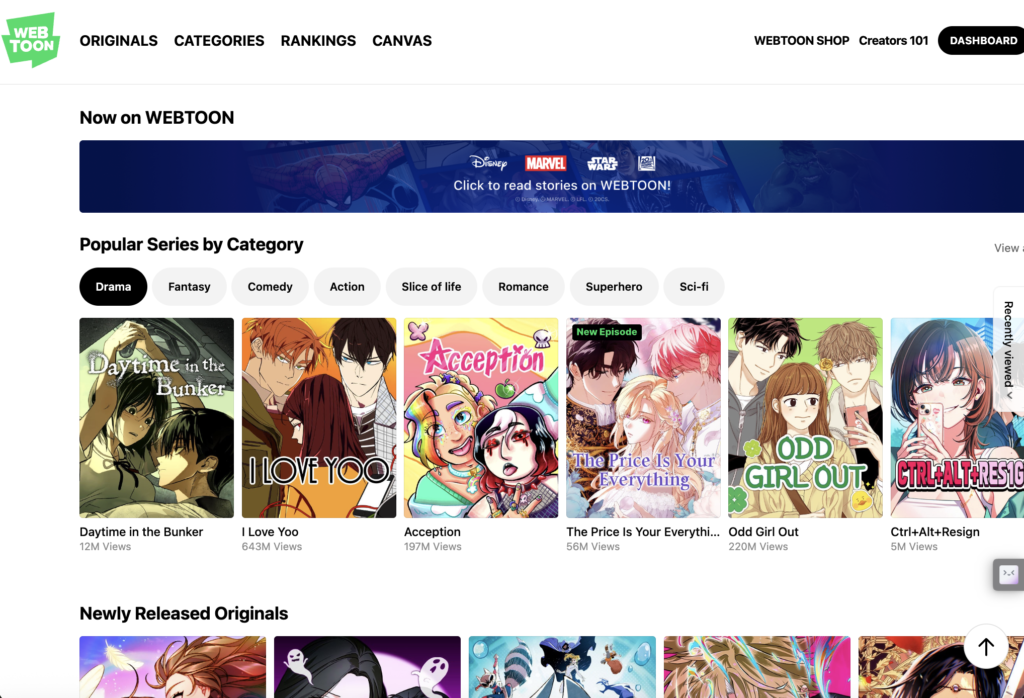Screen dimensions: 1024x698
Task: Open the ORIGINALS menu
Action: tap(119, 40)
